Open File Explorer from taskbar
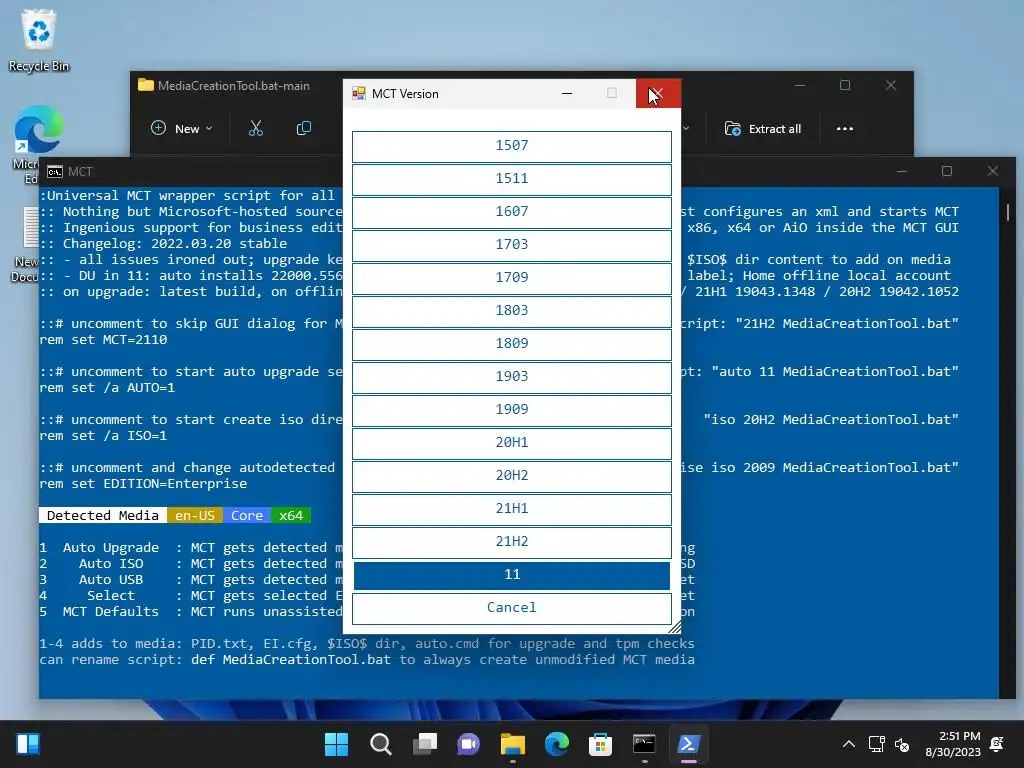 [x=513, y=744]
